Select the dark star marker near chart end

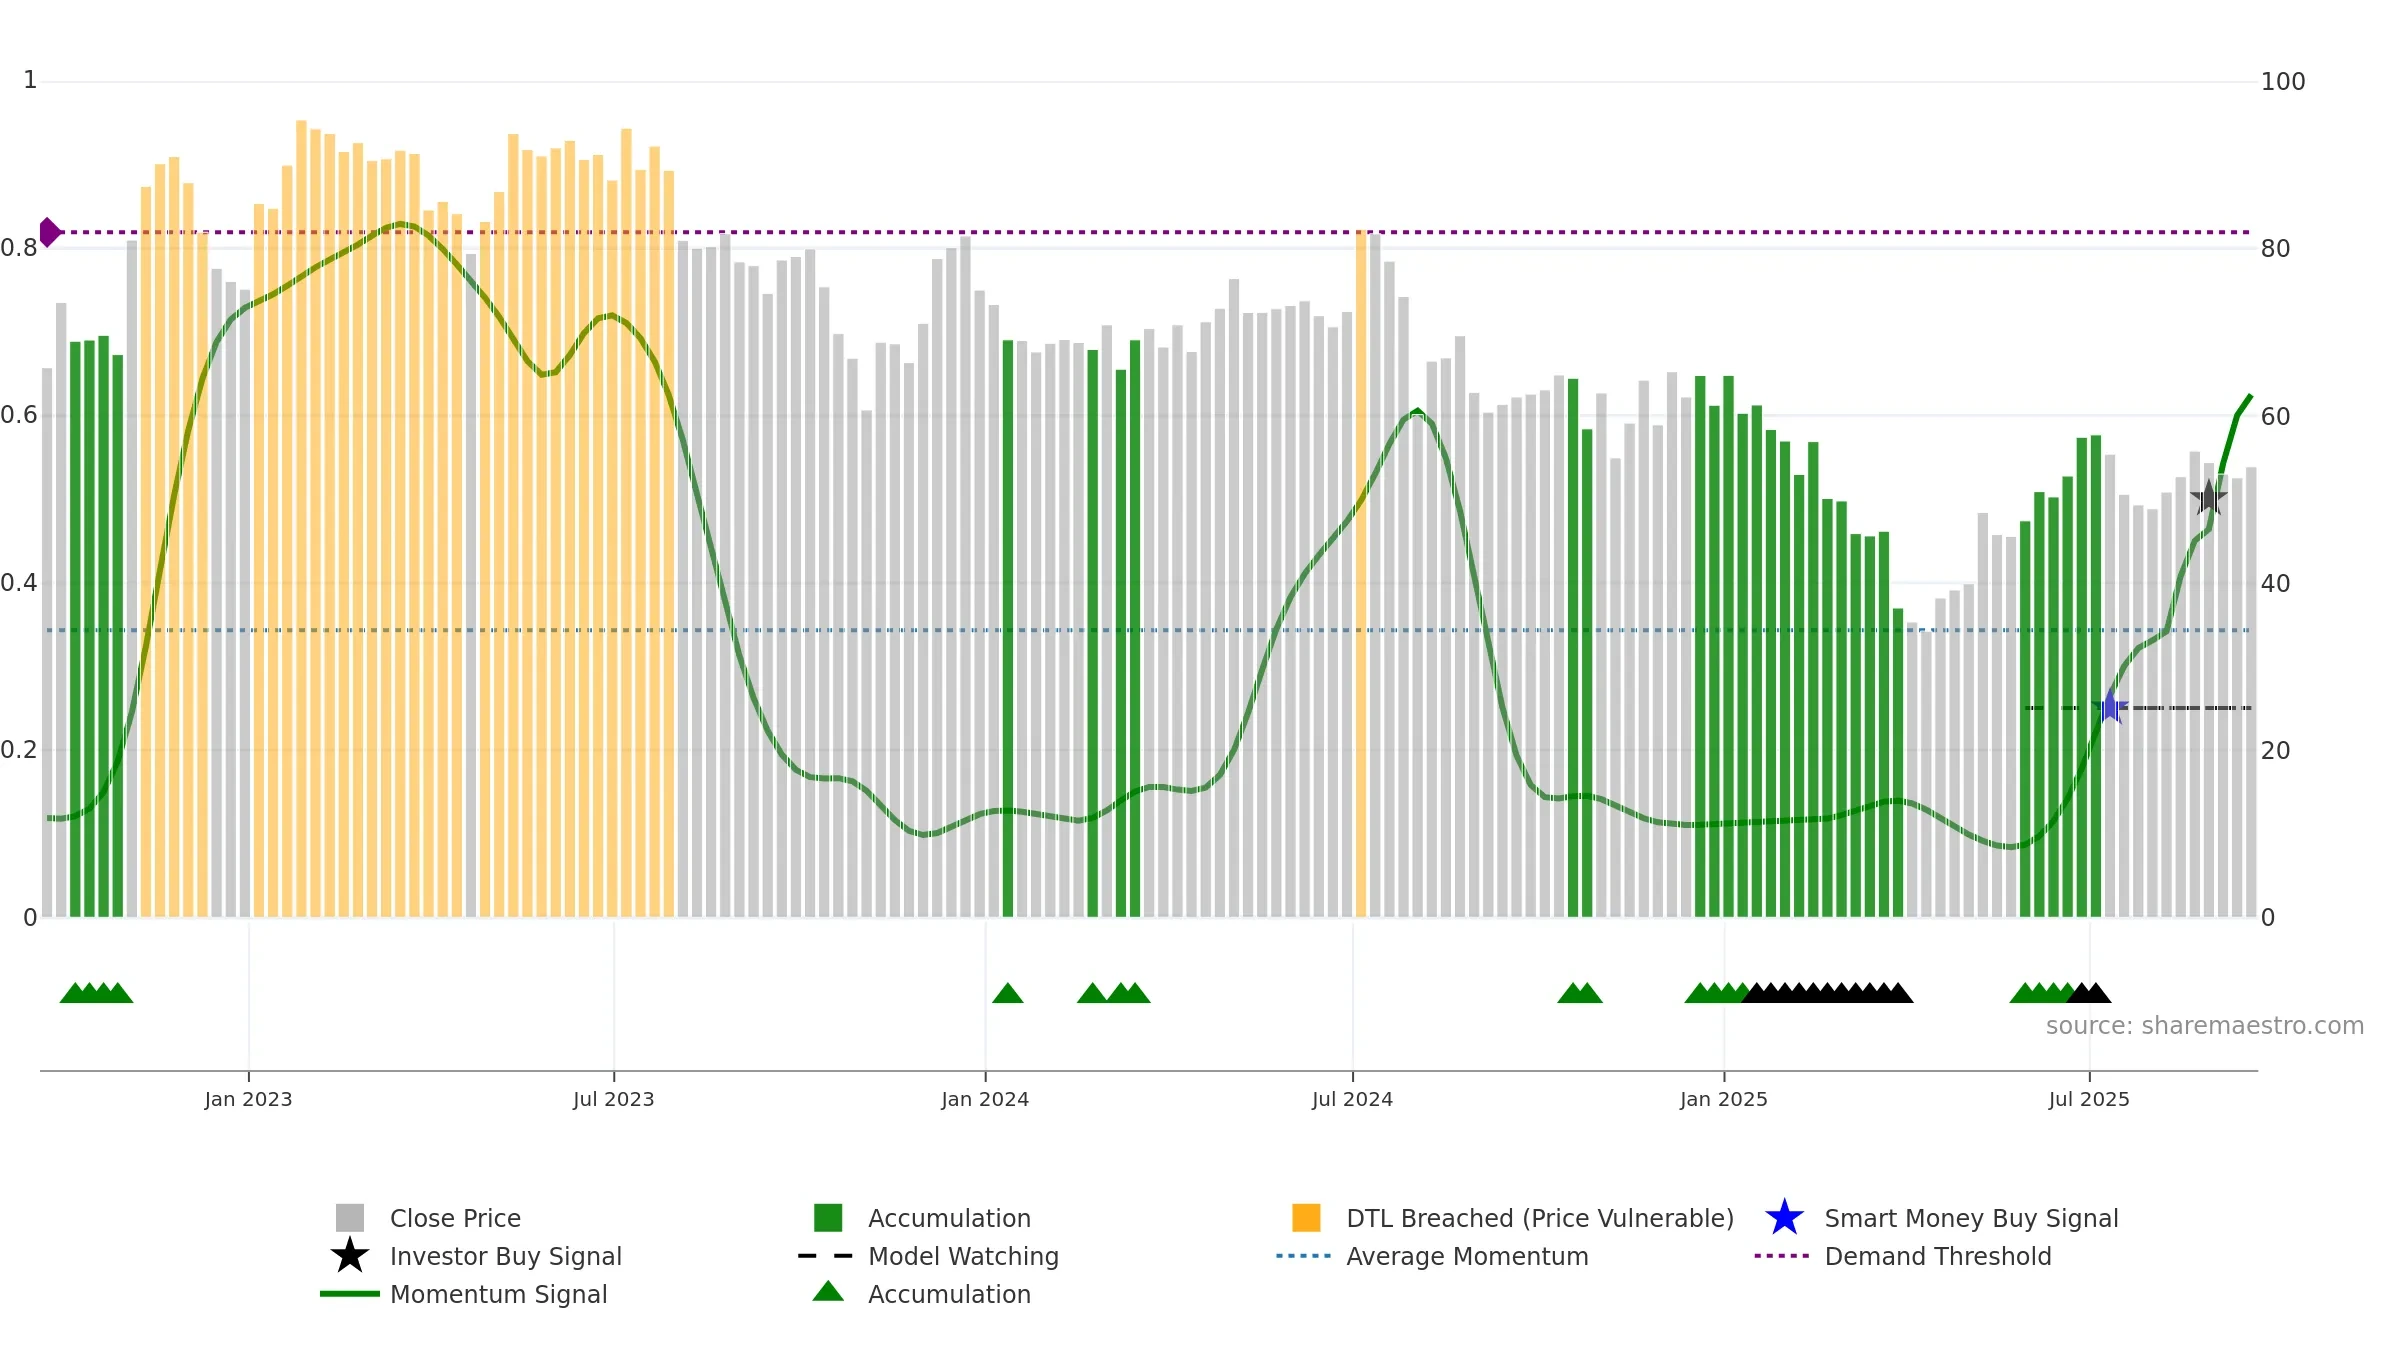pos(2209,498)
